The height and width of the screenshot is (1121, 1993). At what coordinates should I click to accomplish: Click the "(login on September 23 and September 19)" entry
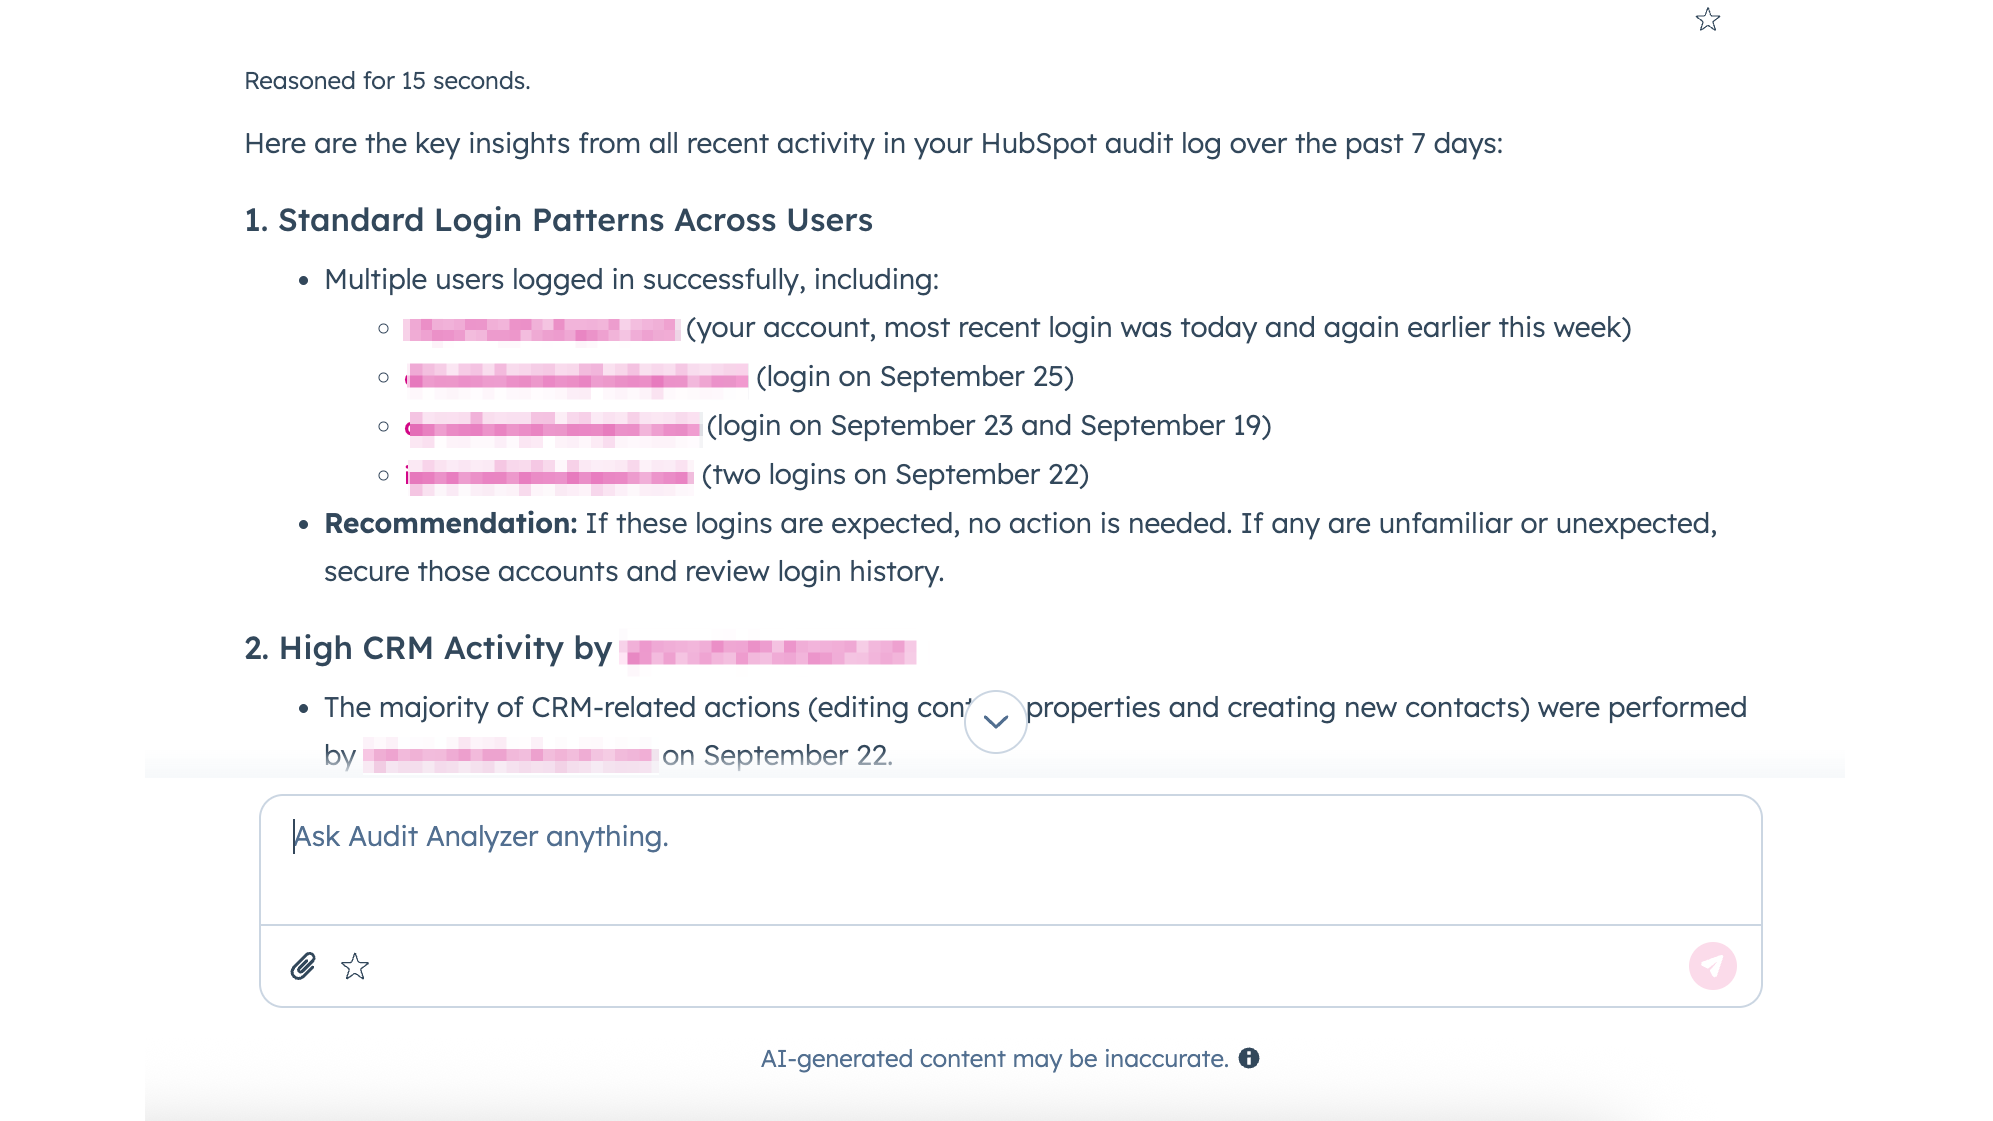tap(990, 425)
